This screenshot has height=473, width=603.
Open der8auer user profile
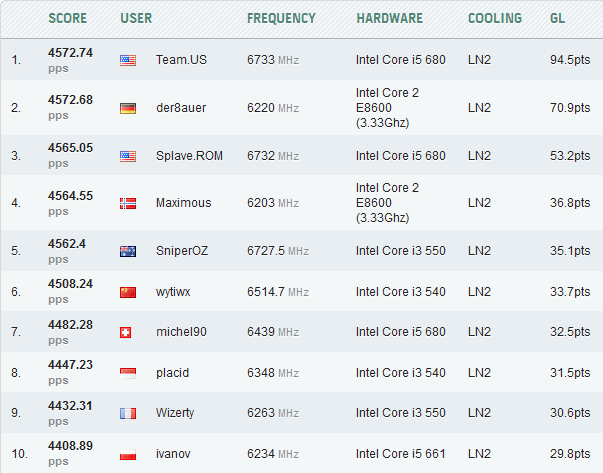click(x=181, y=108)
